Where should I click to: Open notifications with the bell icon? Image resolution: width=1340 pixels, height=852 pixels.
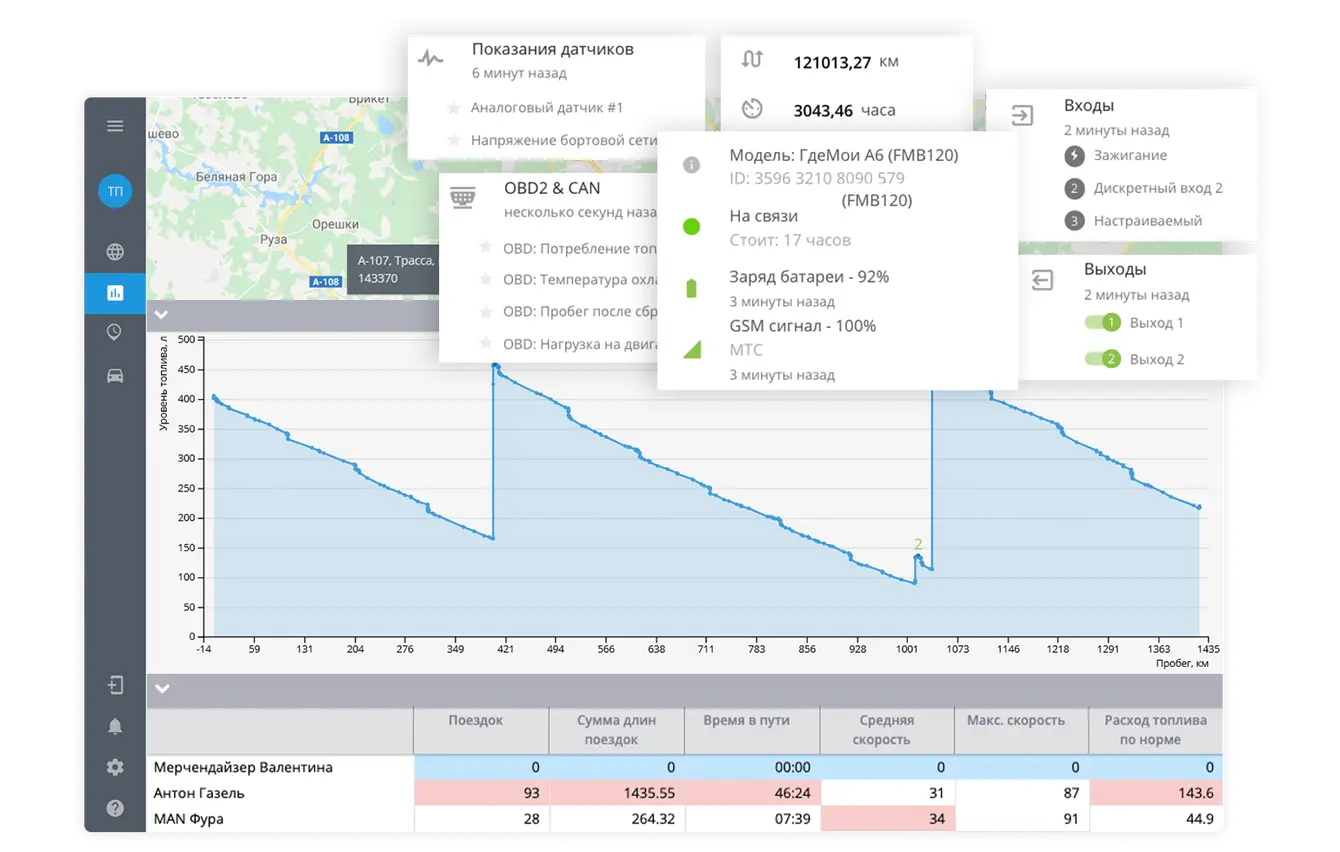(x=114, y=726)
